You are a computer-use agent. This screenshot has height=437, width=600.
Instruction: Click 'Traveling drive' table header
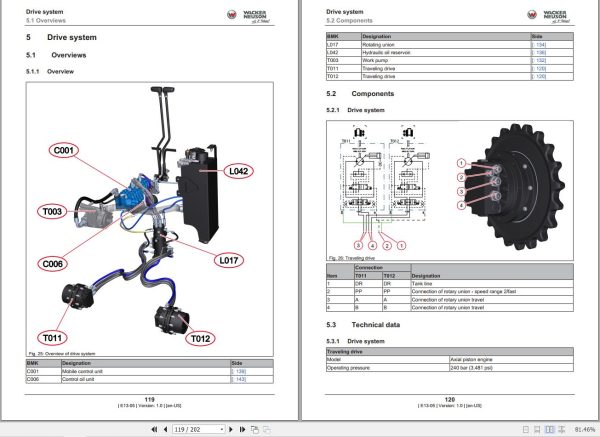(x=450, y=352)
